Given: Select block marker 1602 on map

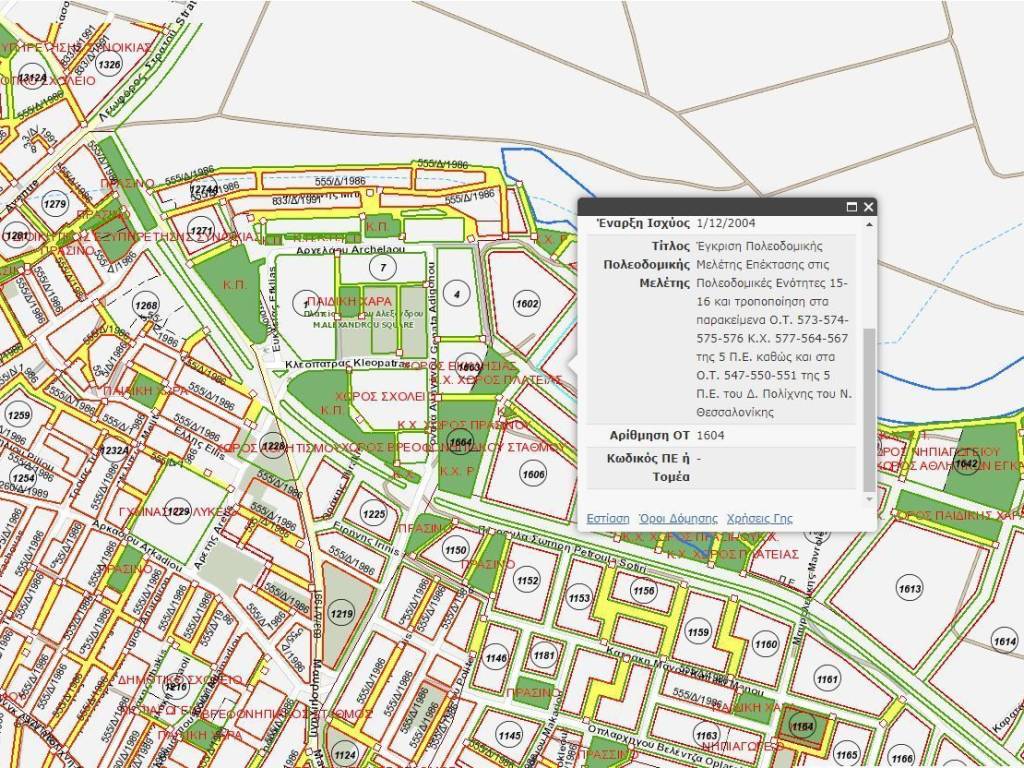Looking at the screenshot, I should click(x=525, y=304).
